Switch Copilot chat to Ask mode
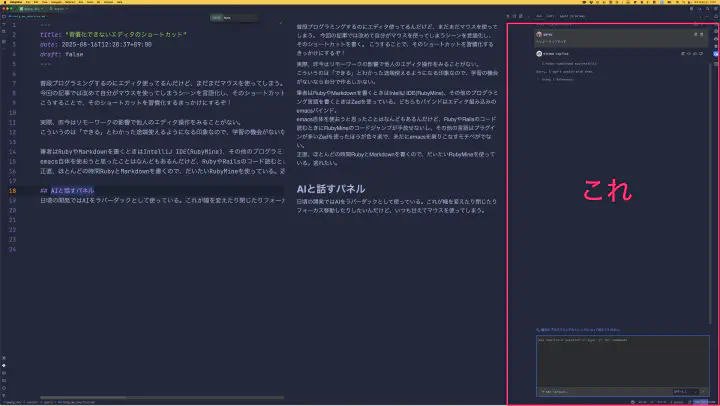 (539, 16)
